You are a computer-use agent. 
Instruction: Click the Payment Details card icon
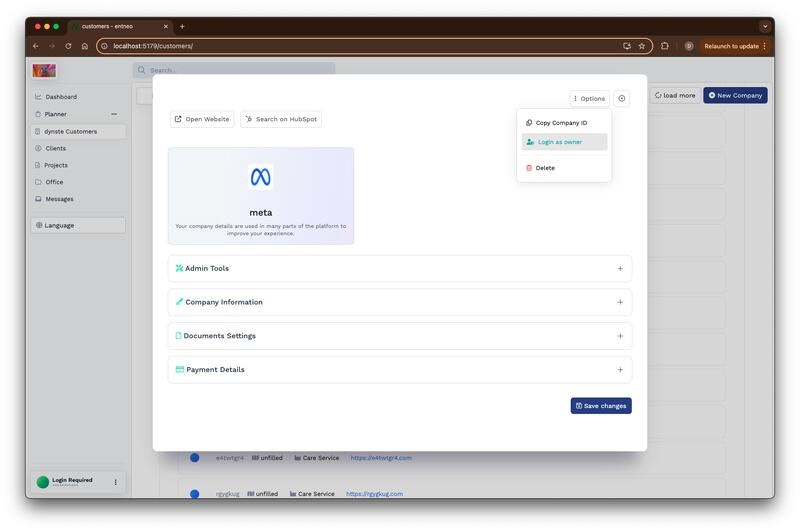[180, 369]
